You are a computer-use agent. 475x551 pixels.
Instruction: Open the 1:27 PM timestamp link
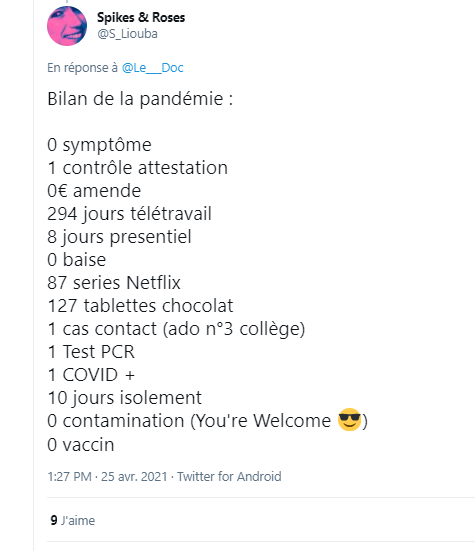(70, 477)
